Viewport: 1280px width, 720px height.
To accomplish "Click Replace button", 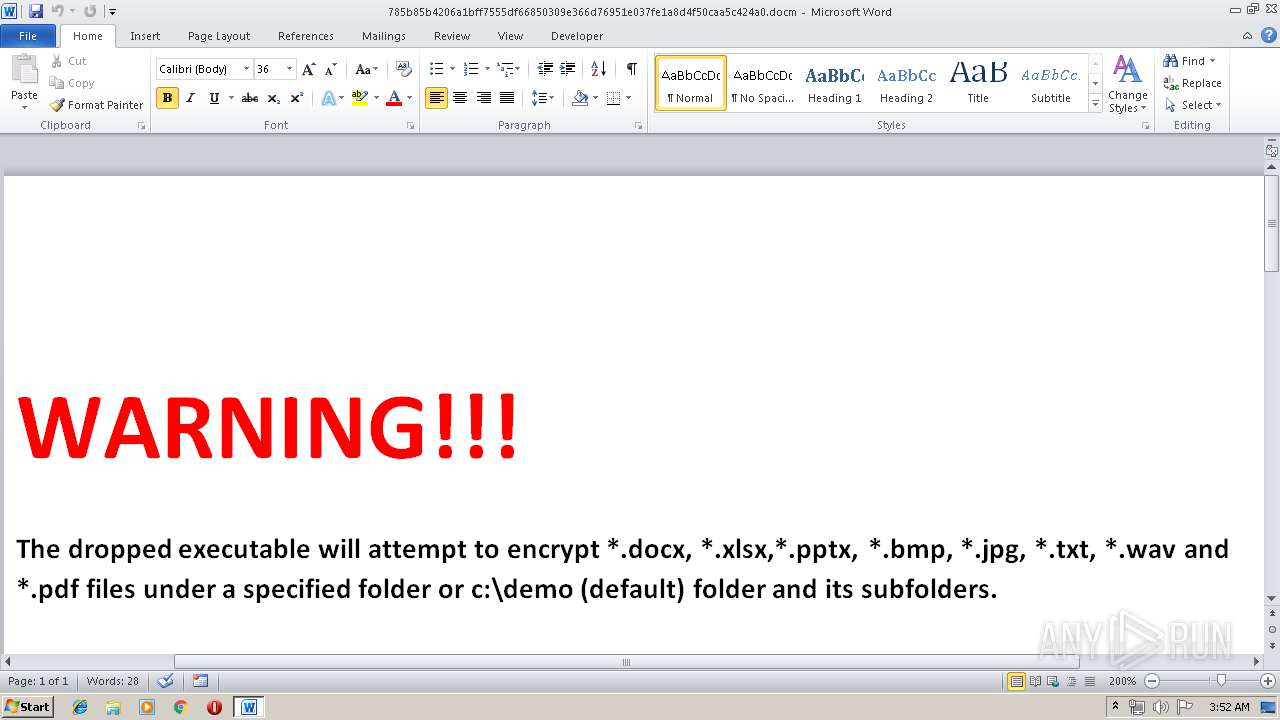I will 1192,83.
